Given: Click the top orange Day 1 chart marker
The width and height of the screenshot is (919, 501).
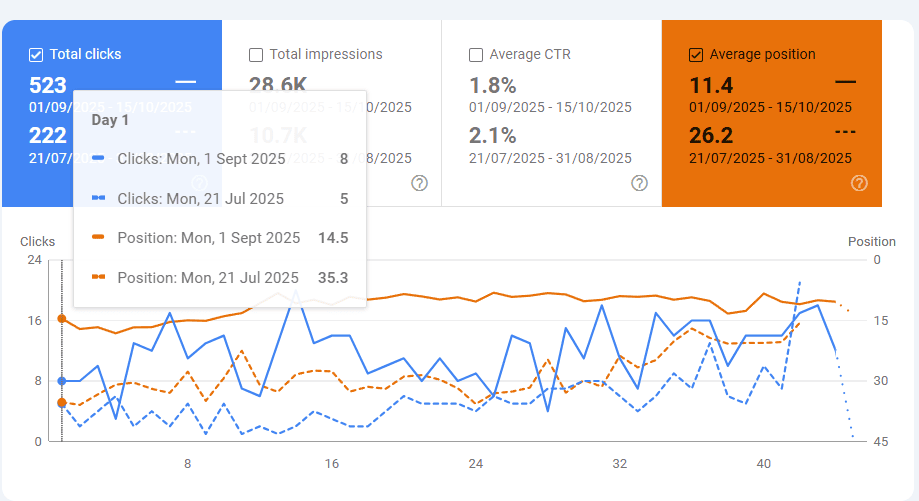Looking at the screenshot, I should 62,319.
